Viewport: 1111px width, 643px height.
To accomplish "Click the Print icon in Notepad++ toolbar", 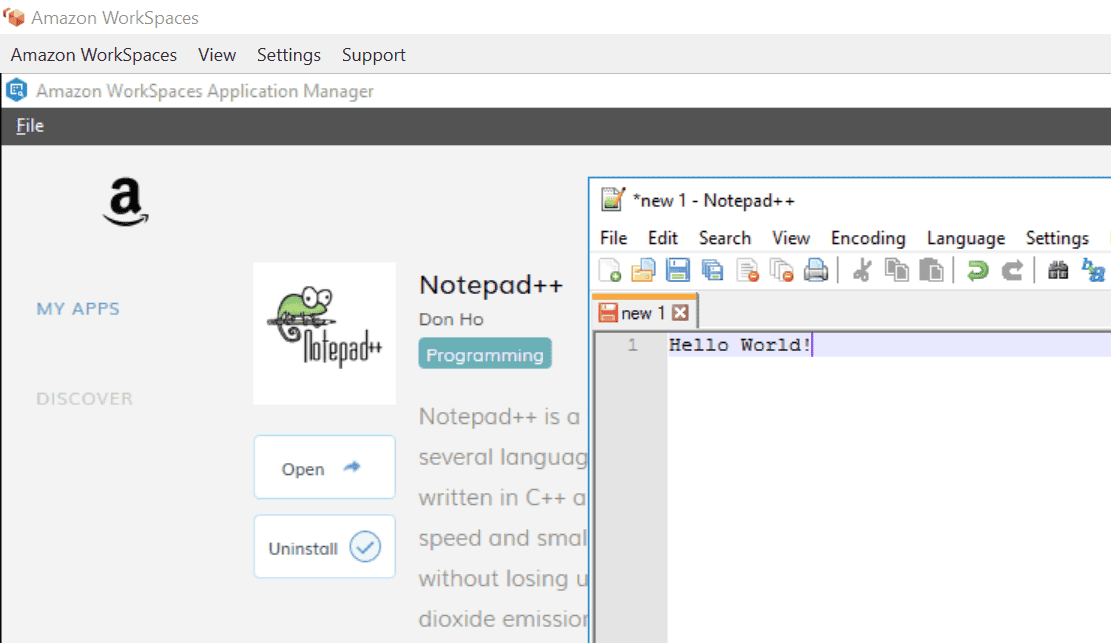I will point(816,270).
